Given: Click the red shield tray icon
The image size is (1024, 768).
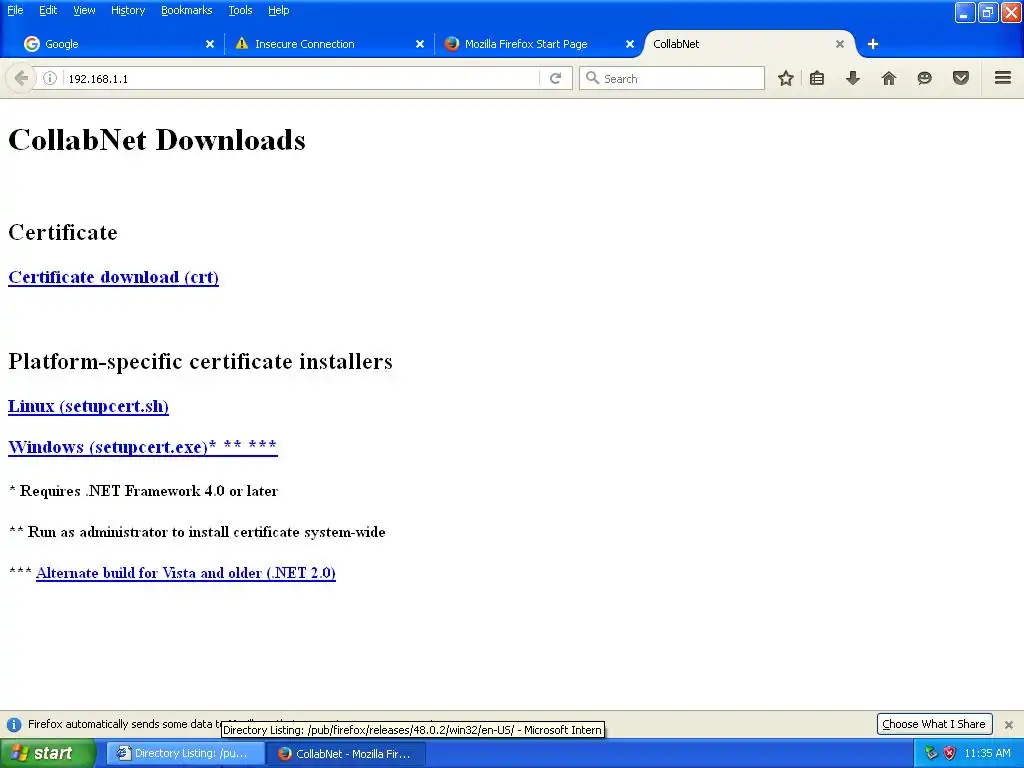Looking at the screenshot, I should pos(950,753).
